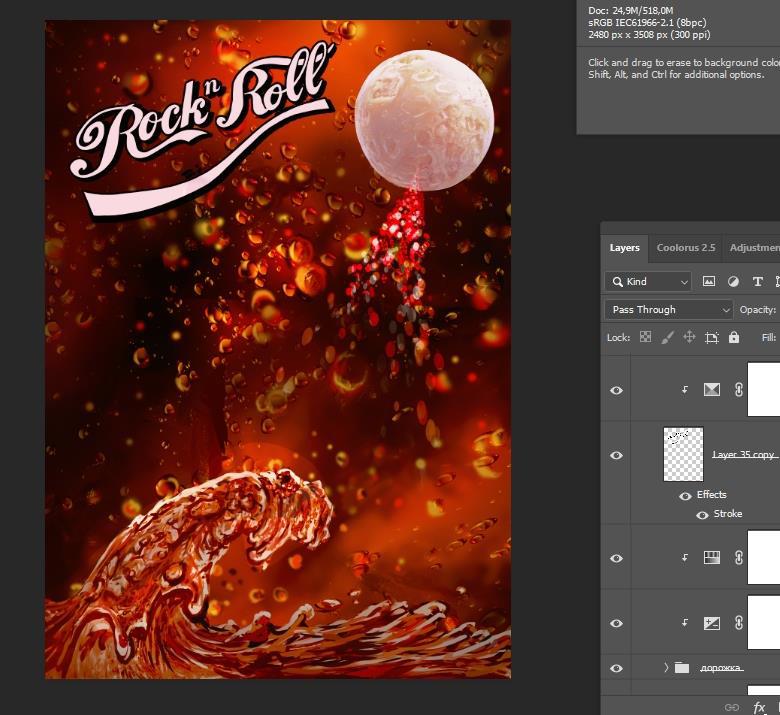Click the lock all padlock icon
The height and width of the screenshot is (715, 780).
click(x=734, y=338)
